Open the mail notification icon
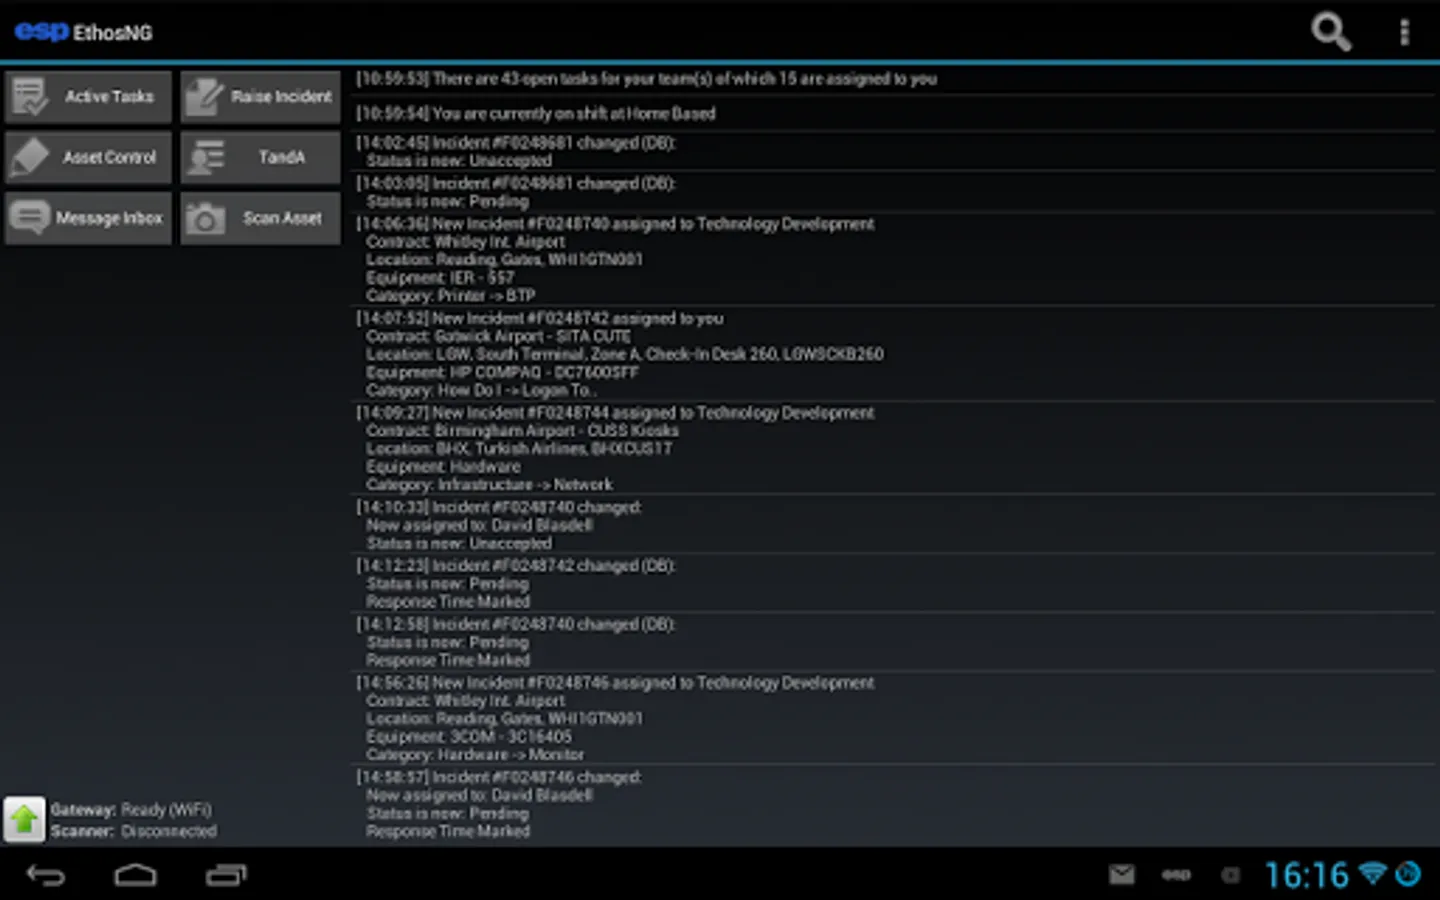 pyautogui.click(x=1122, y=875)
